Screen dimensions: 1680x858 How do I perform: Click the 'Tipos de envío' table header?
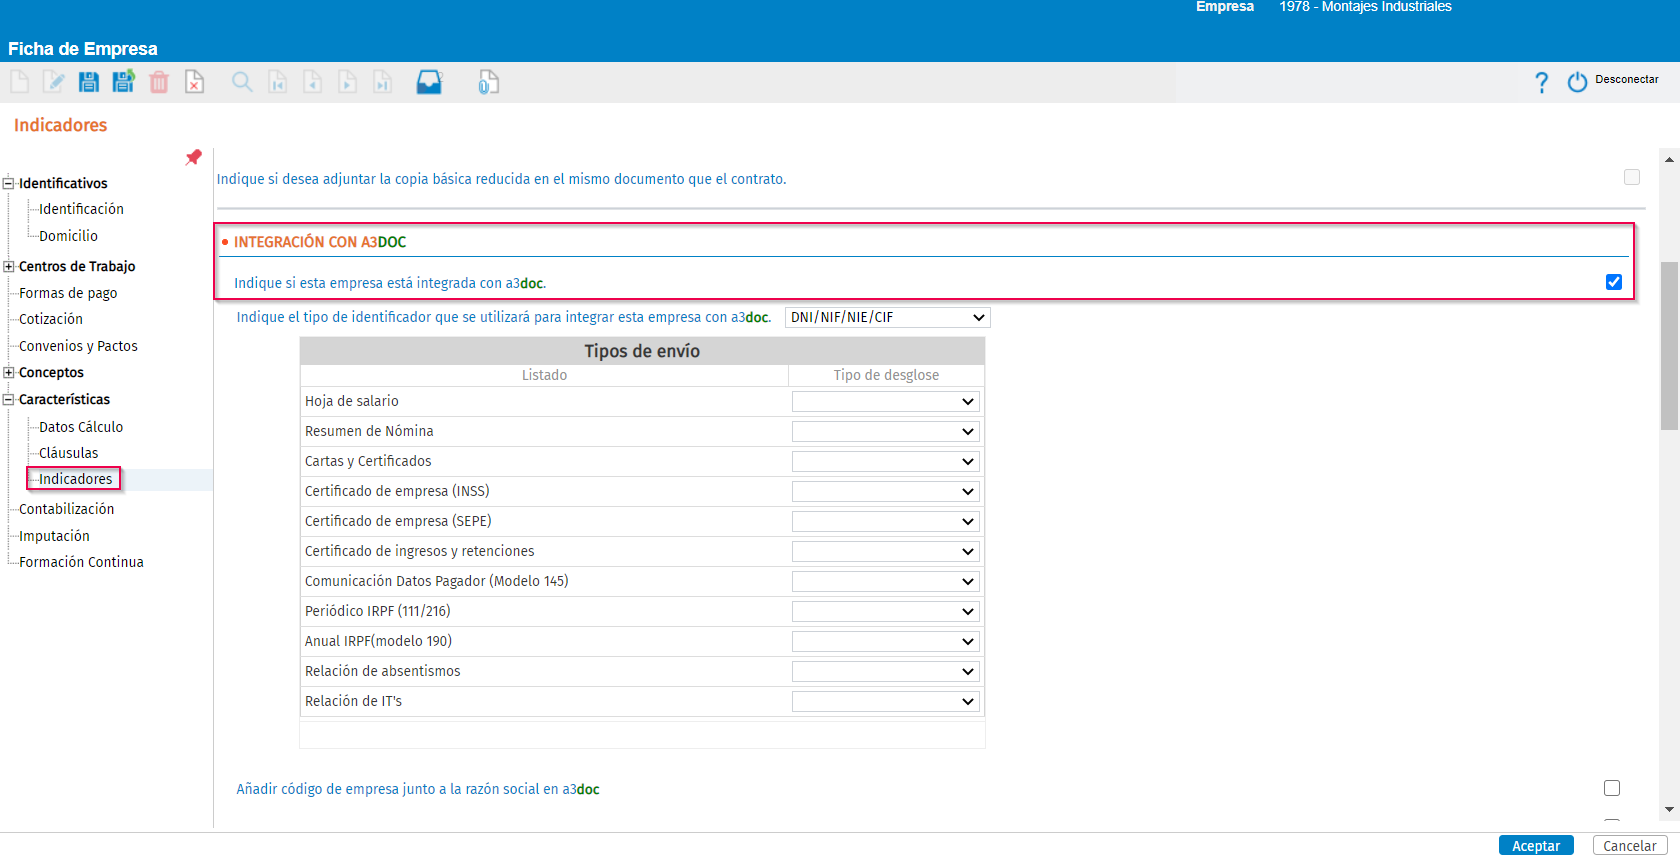point(642,351)
